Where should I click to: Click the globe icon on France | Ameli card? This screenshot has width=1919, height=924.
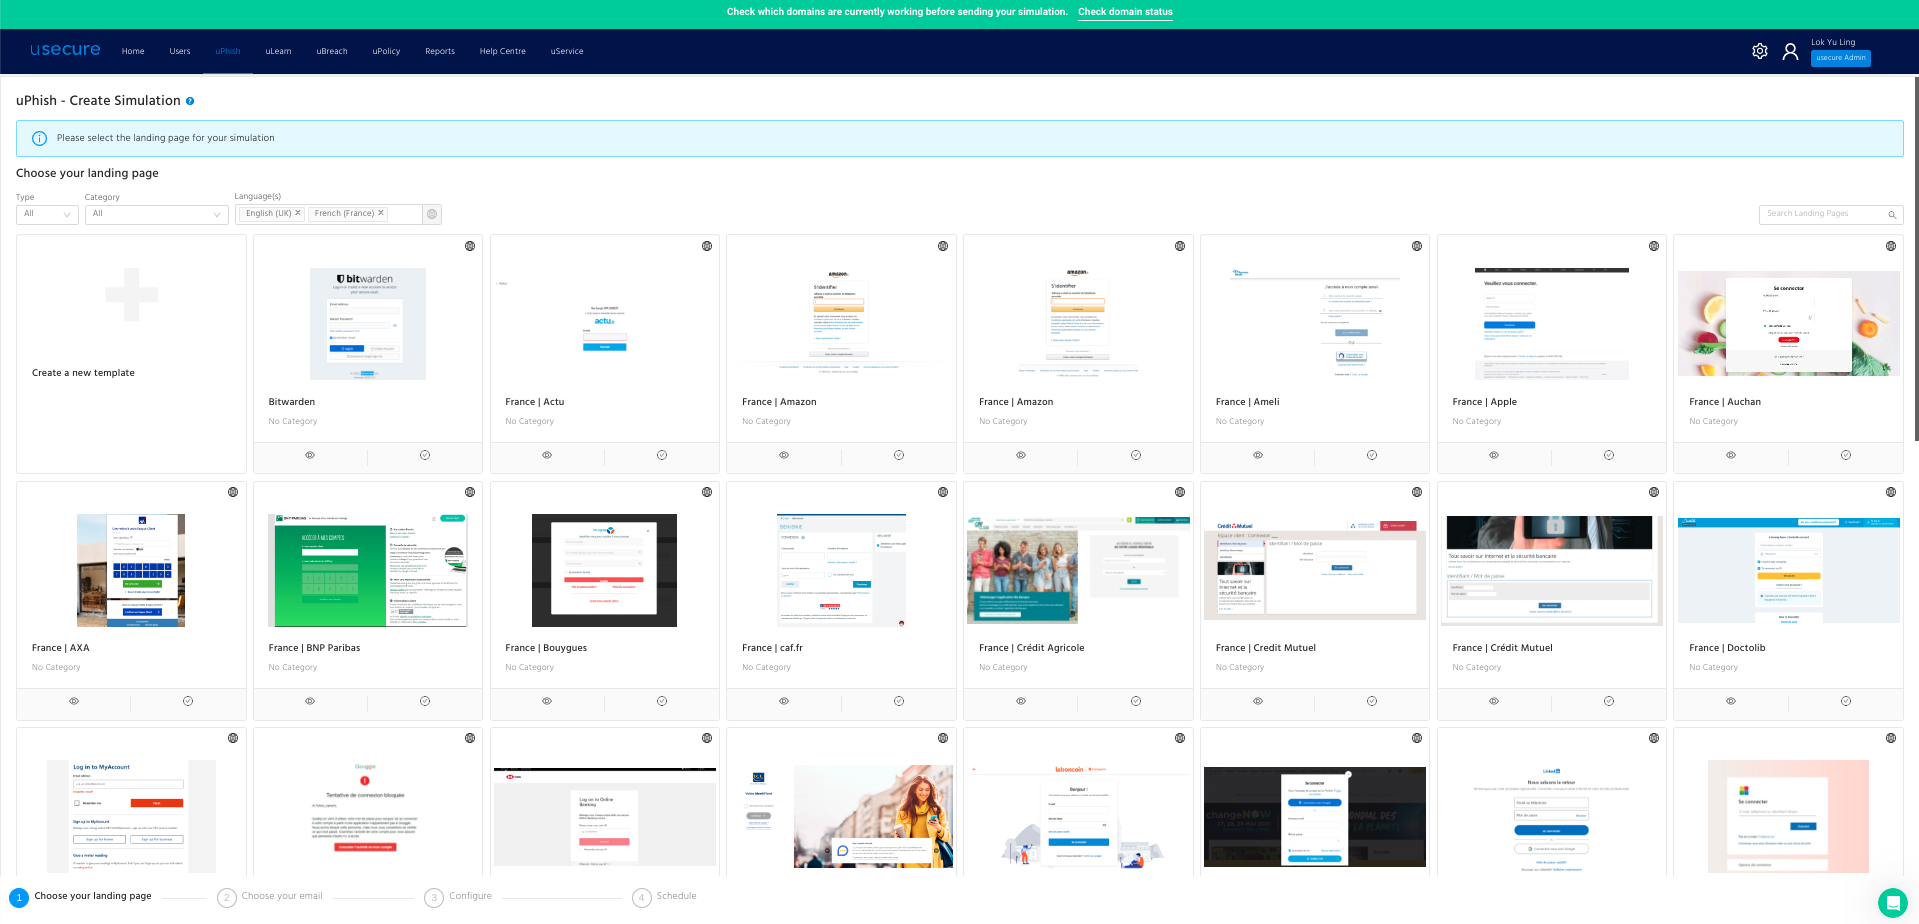coord(1417,246)
